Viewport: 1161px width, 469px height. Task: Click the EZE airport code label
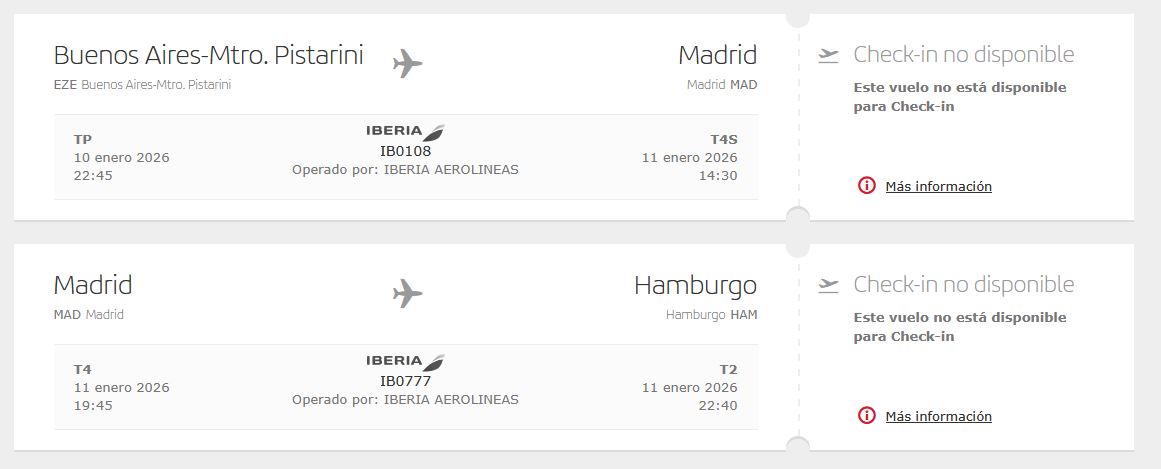tap(64, 85)
